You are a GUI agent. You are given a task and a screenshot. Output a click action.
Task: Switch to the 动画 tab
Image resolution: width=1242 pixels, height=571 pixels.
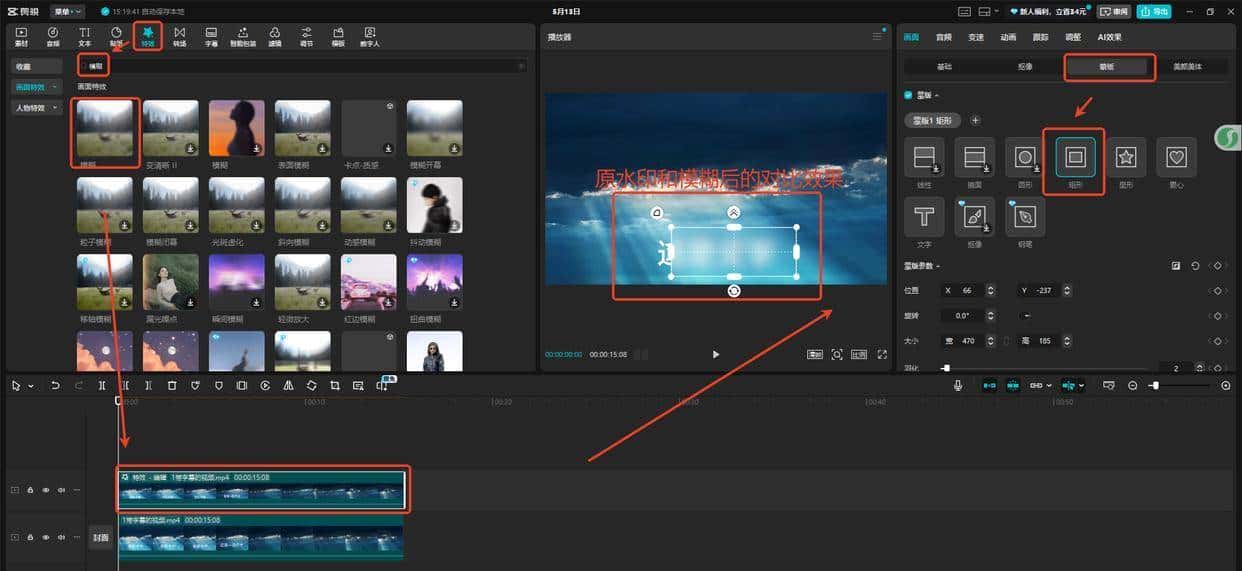pos(1008,37)
